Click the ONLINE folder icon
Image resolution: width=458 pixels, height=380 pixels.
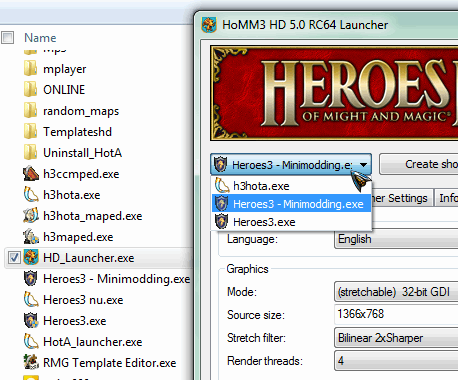(x=31, y=90)
